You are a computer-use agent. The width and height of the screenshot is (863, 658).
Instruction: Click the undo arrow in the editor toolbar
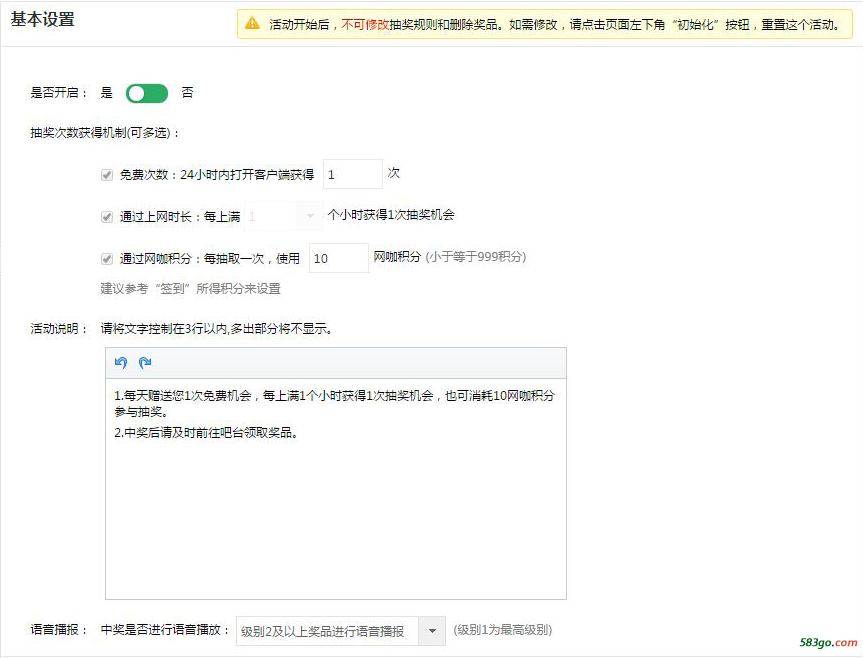121,363
